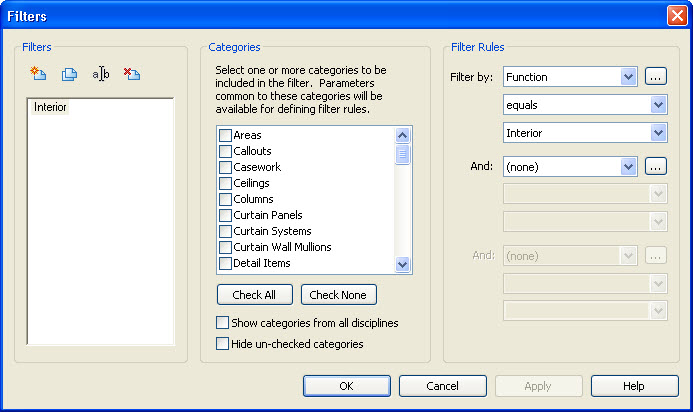Enable Show categories from all disciplines
693x412 pixels.
tap(222, 323)
